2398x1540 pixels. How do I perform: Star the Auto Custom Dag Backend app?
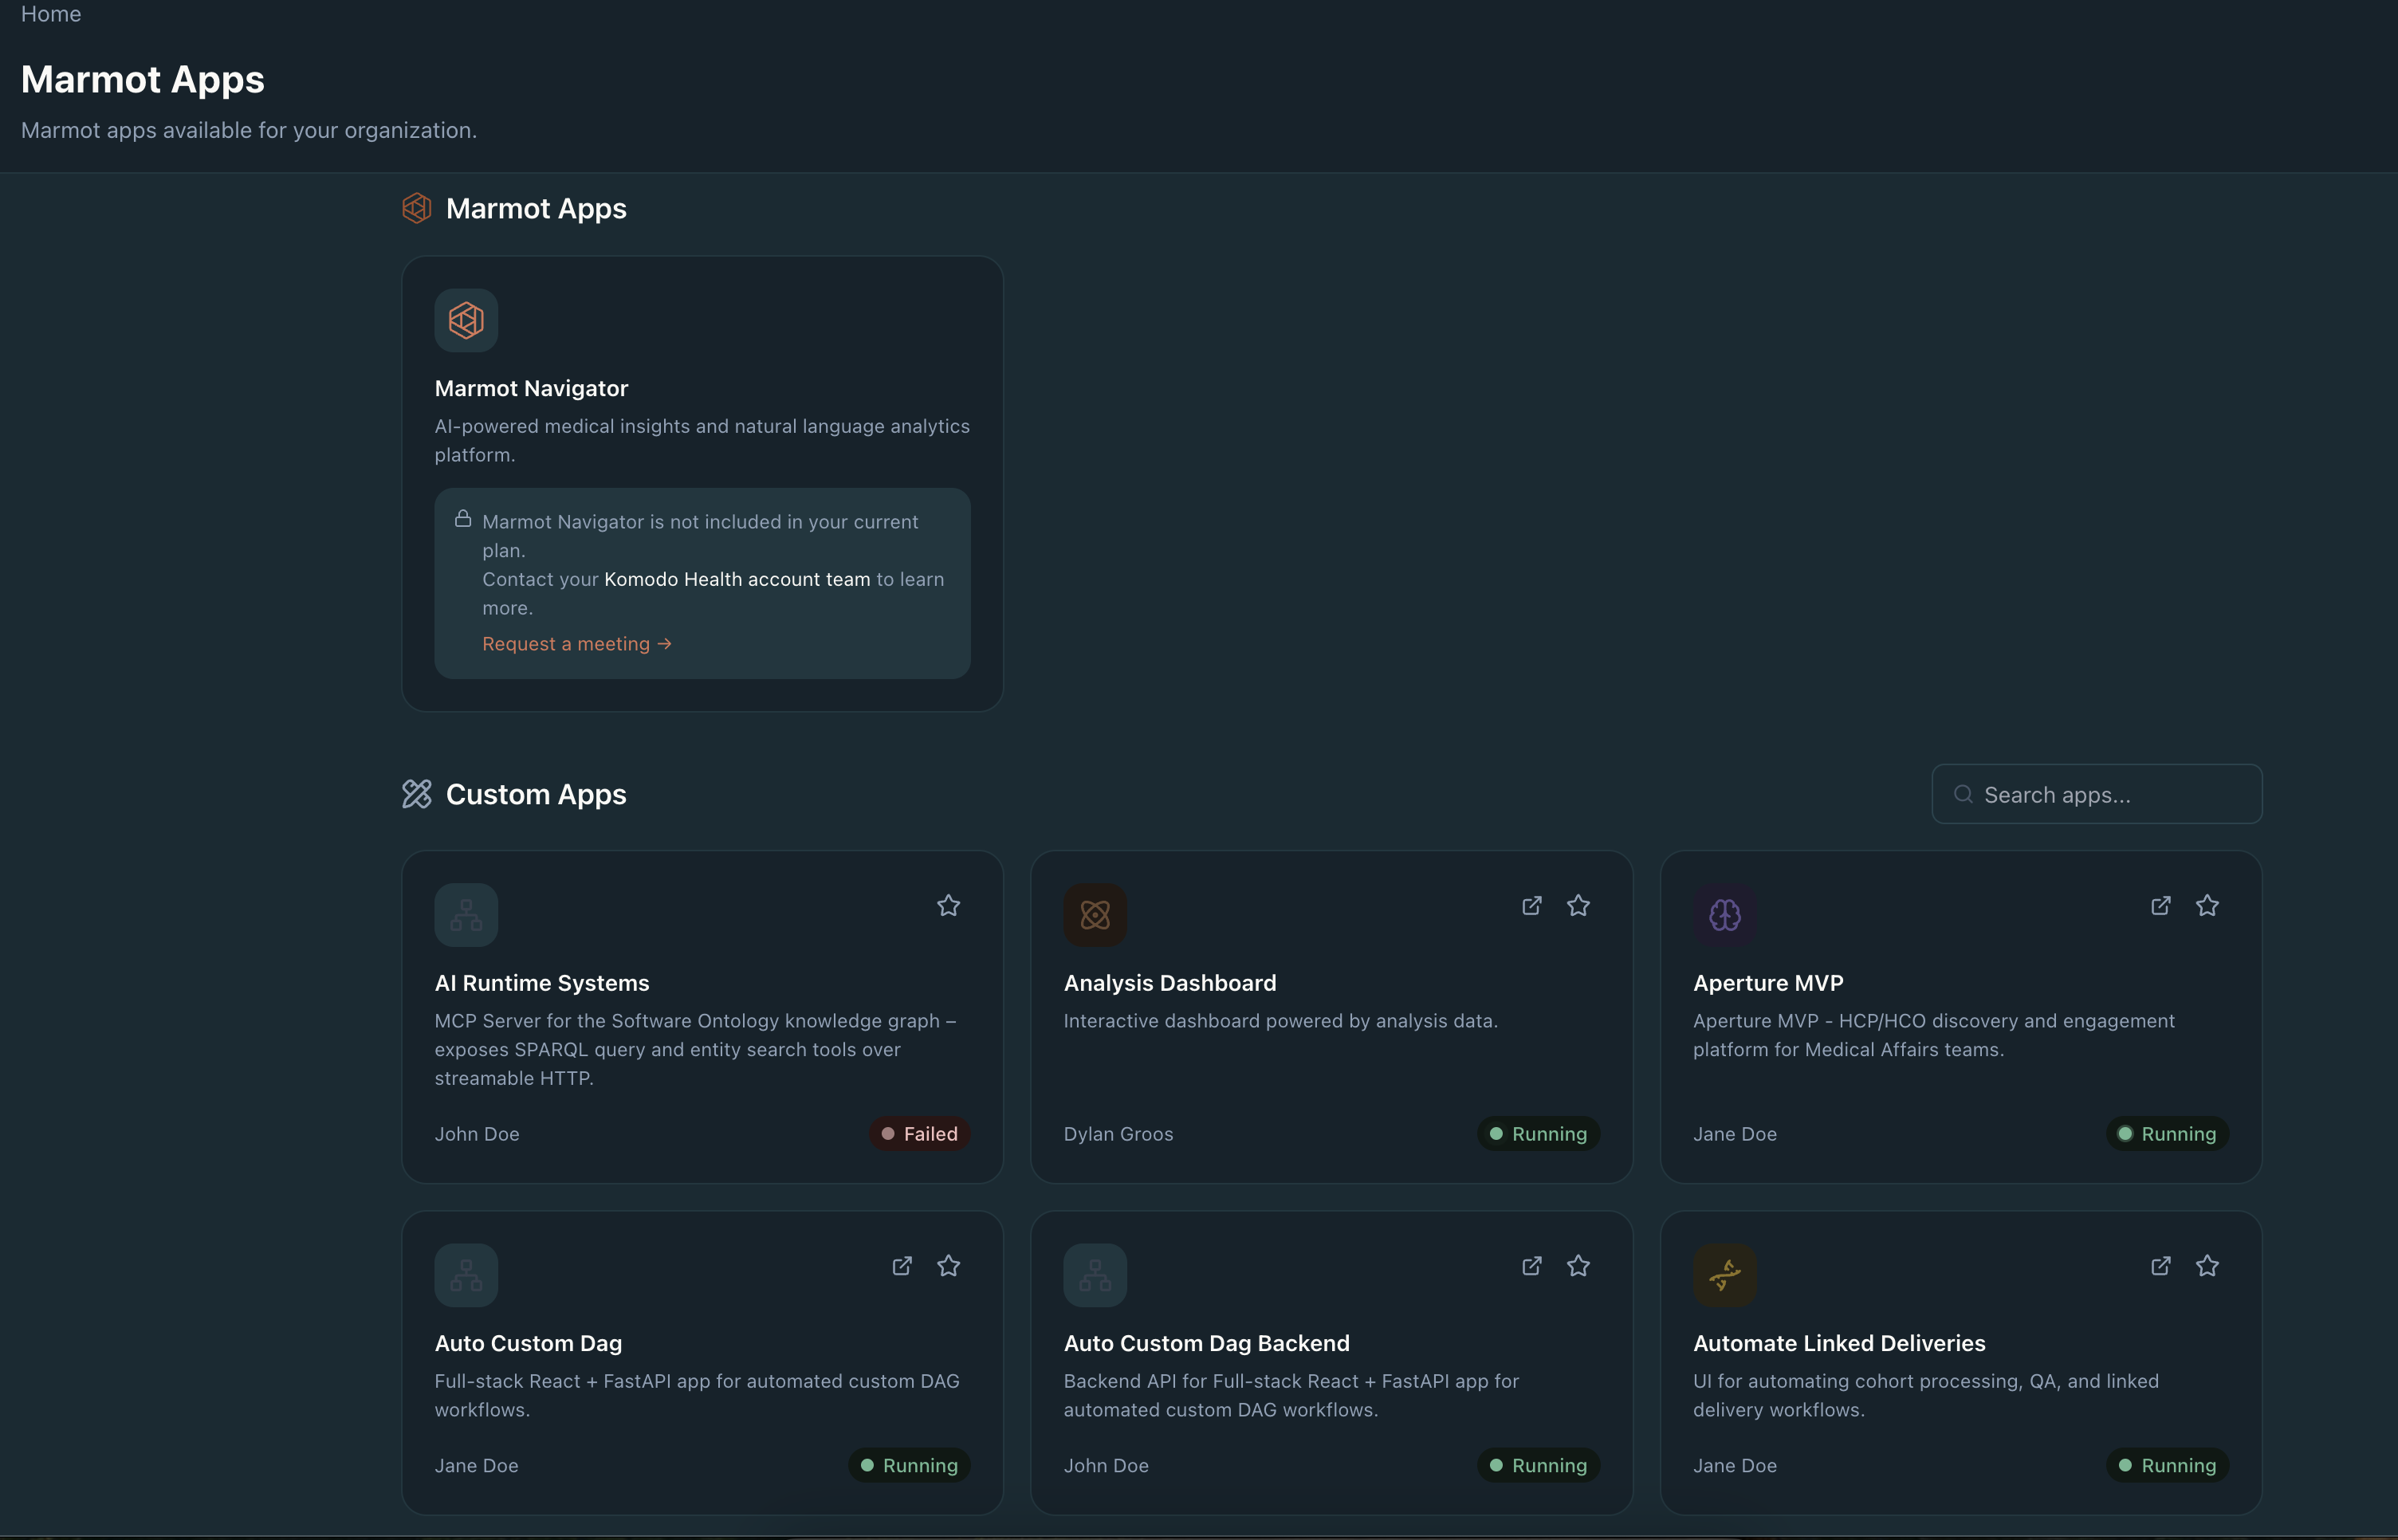click(1578, 1266)
